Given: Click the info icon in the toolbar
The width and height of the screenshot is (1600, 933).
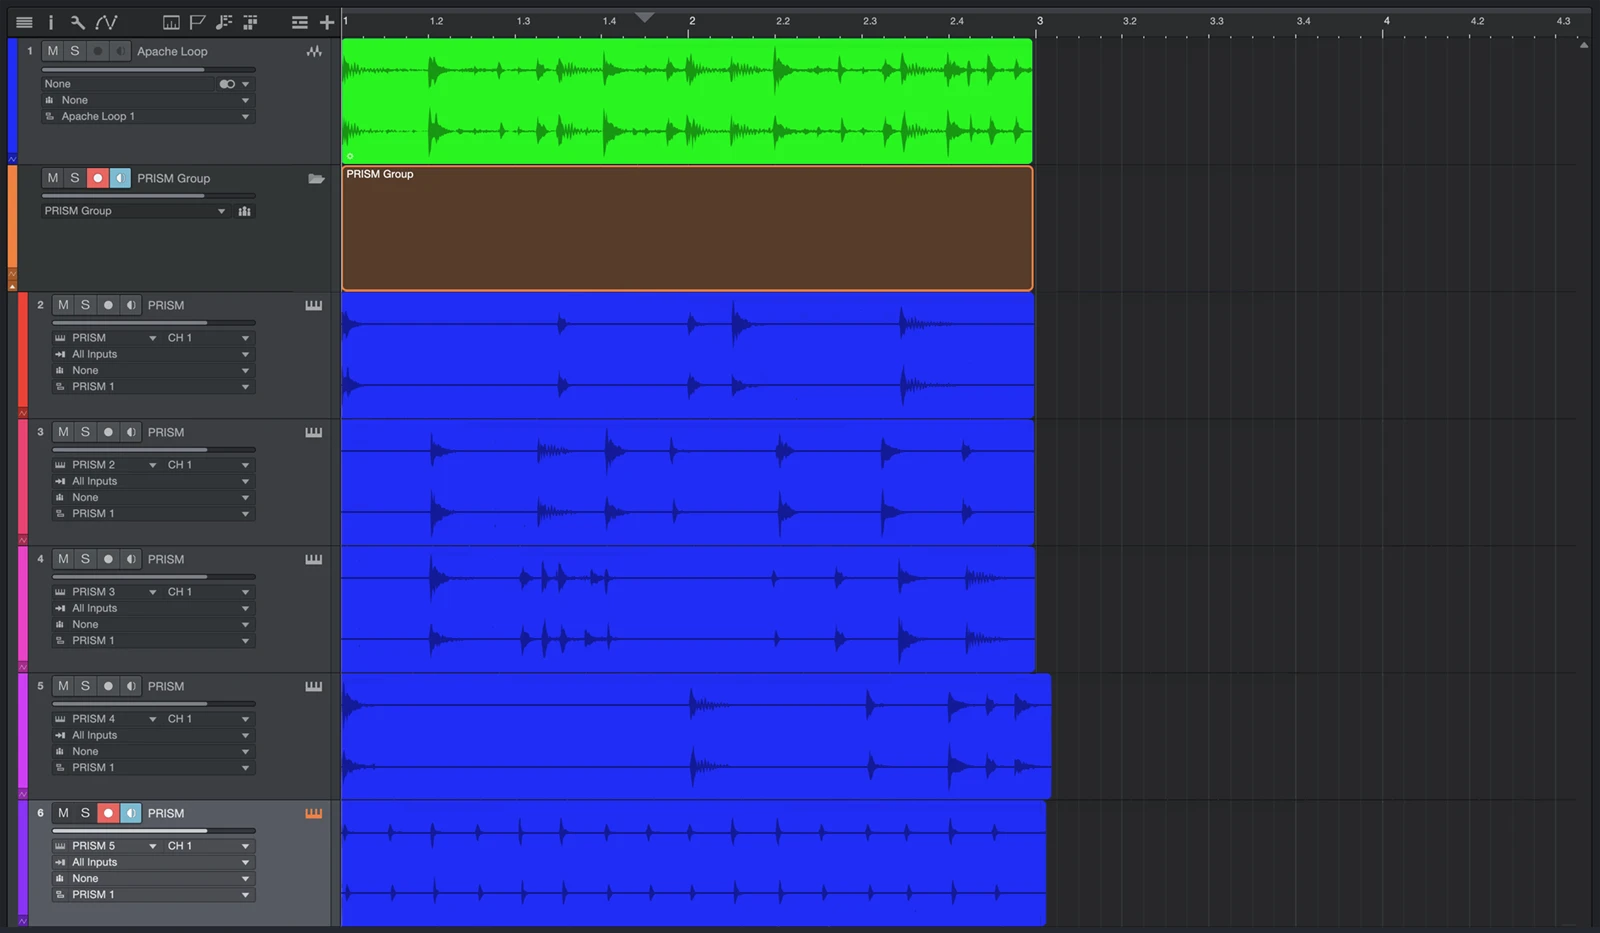Looking at the screenshot, I should pos(50,22).
